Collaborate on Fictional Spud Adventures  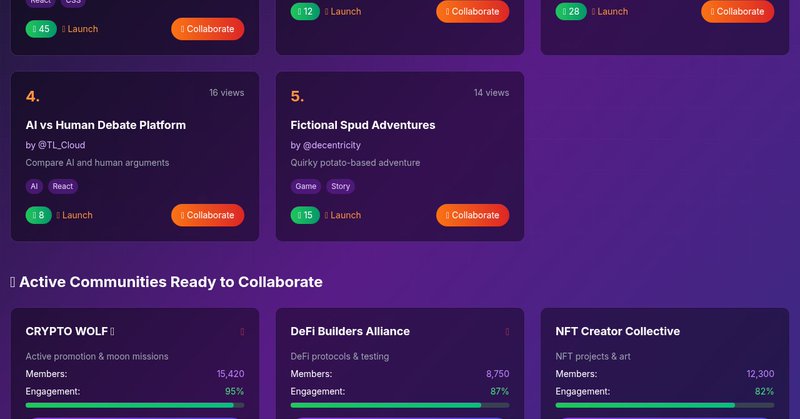472,215
